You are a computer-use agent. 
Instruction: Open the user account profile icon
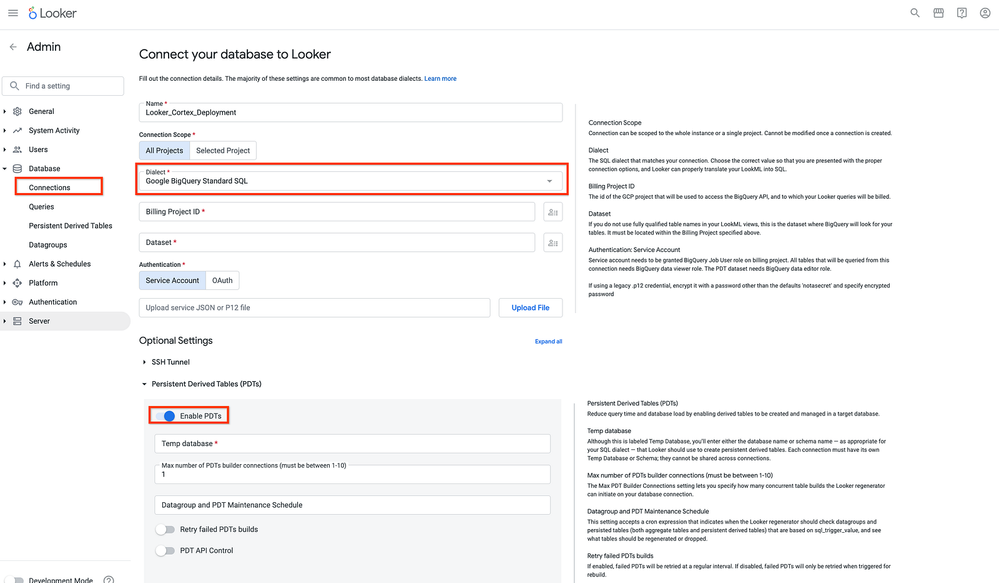tap(985, 13)
